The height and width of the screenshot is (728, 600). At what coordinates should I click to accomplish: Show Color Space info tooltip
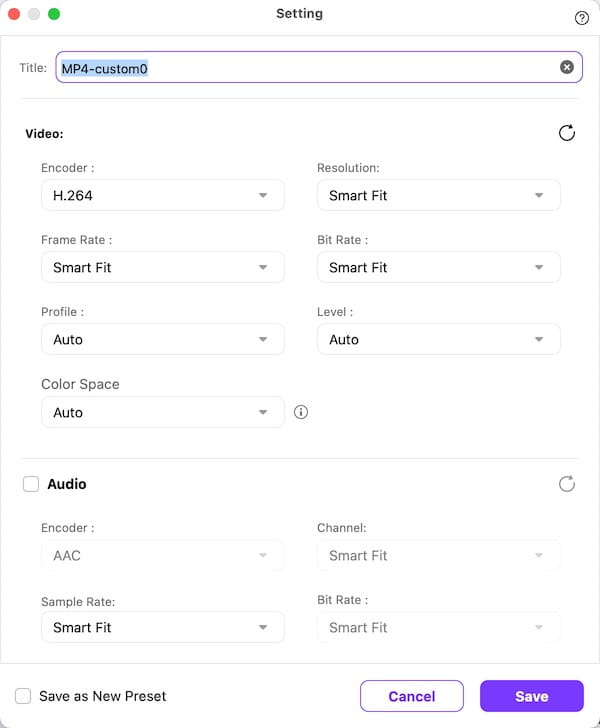pyautogui.click(x=301, y=412)
